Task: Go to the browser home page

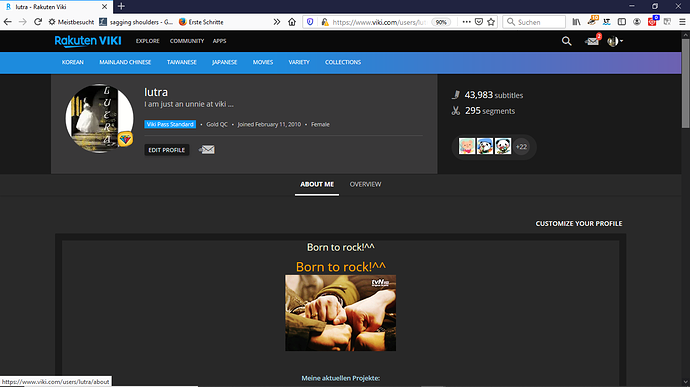Action: pos(292,22)
